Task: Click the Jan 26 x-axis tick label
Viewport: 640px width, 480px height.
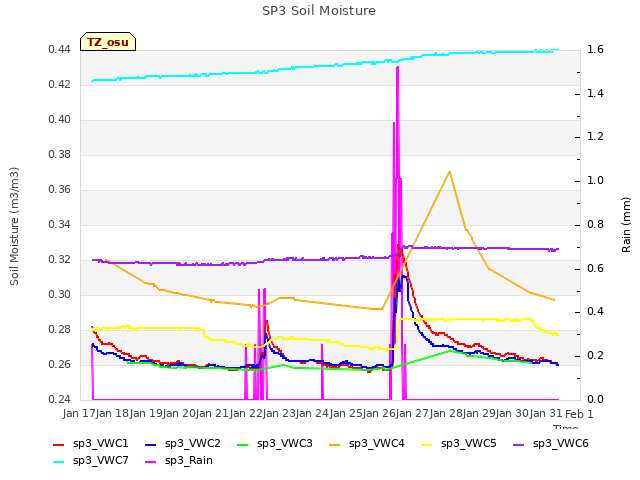Action: coord(379,414)
